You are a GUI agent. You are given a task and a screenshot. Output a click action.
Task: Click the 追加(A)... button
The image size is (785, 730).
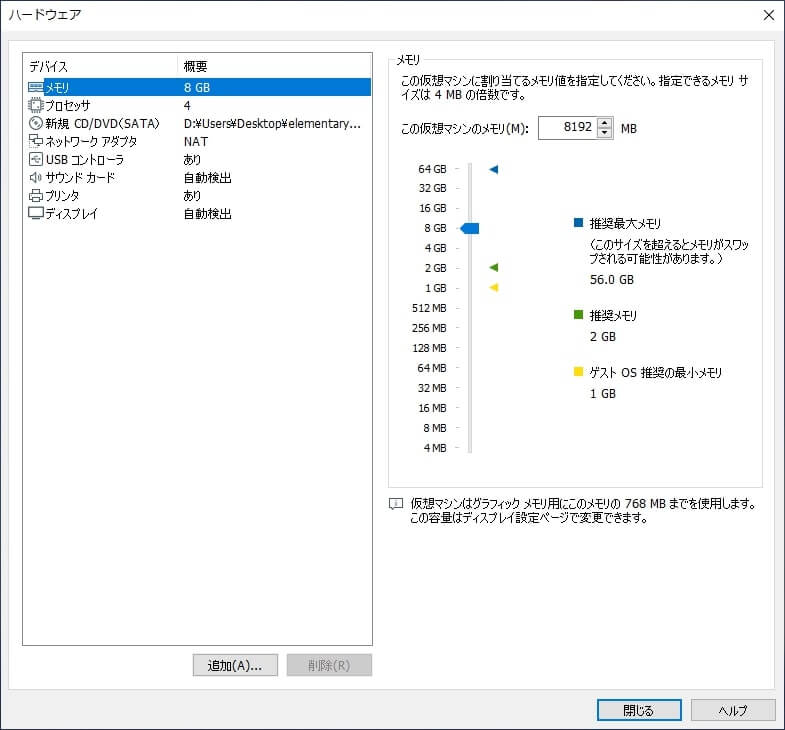(234, 666)
